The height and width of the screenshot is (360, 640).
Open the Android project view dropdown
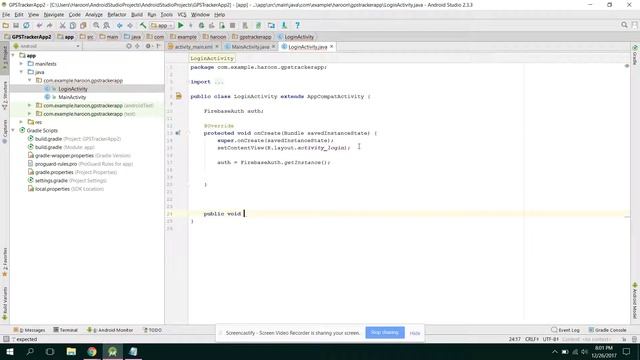[x=46, y=46]
